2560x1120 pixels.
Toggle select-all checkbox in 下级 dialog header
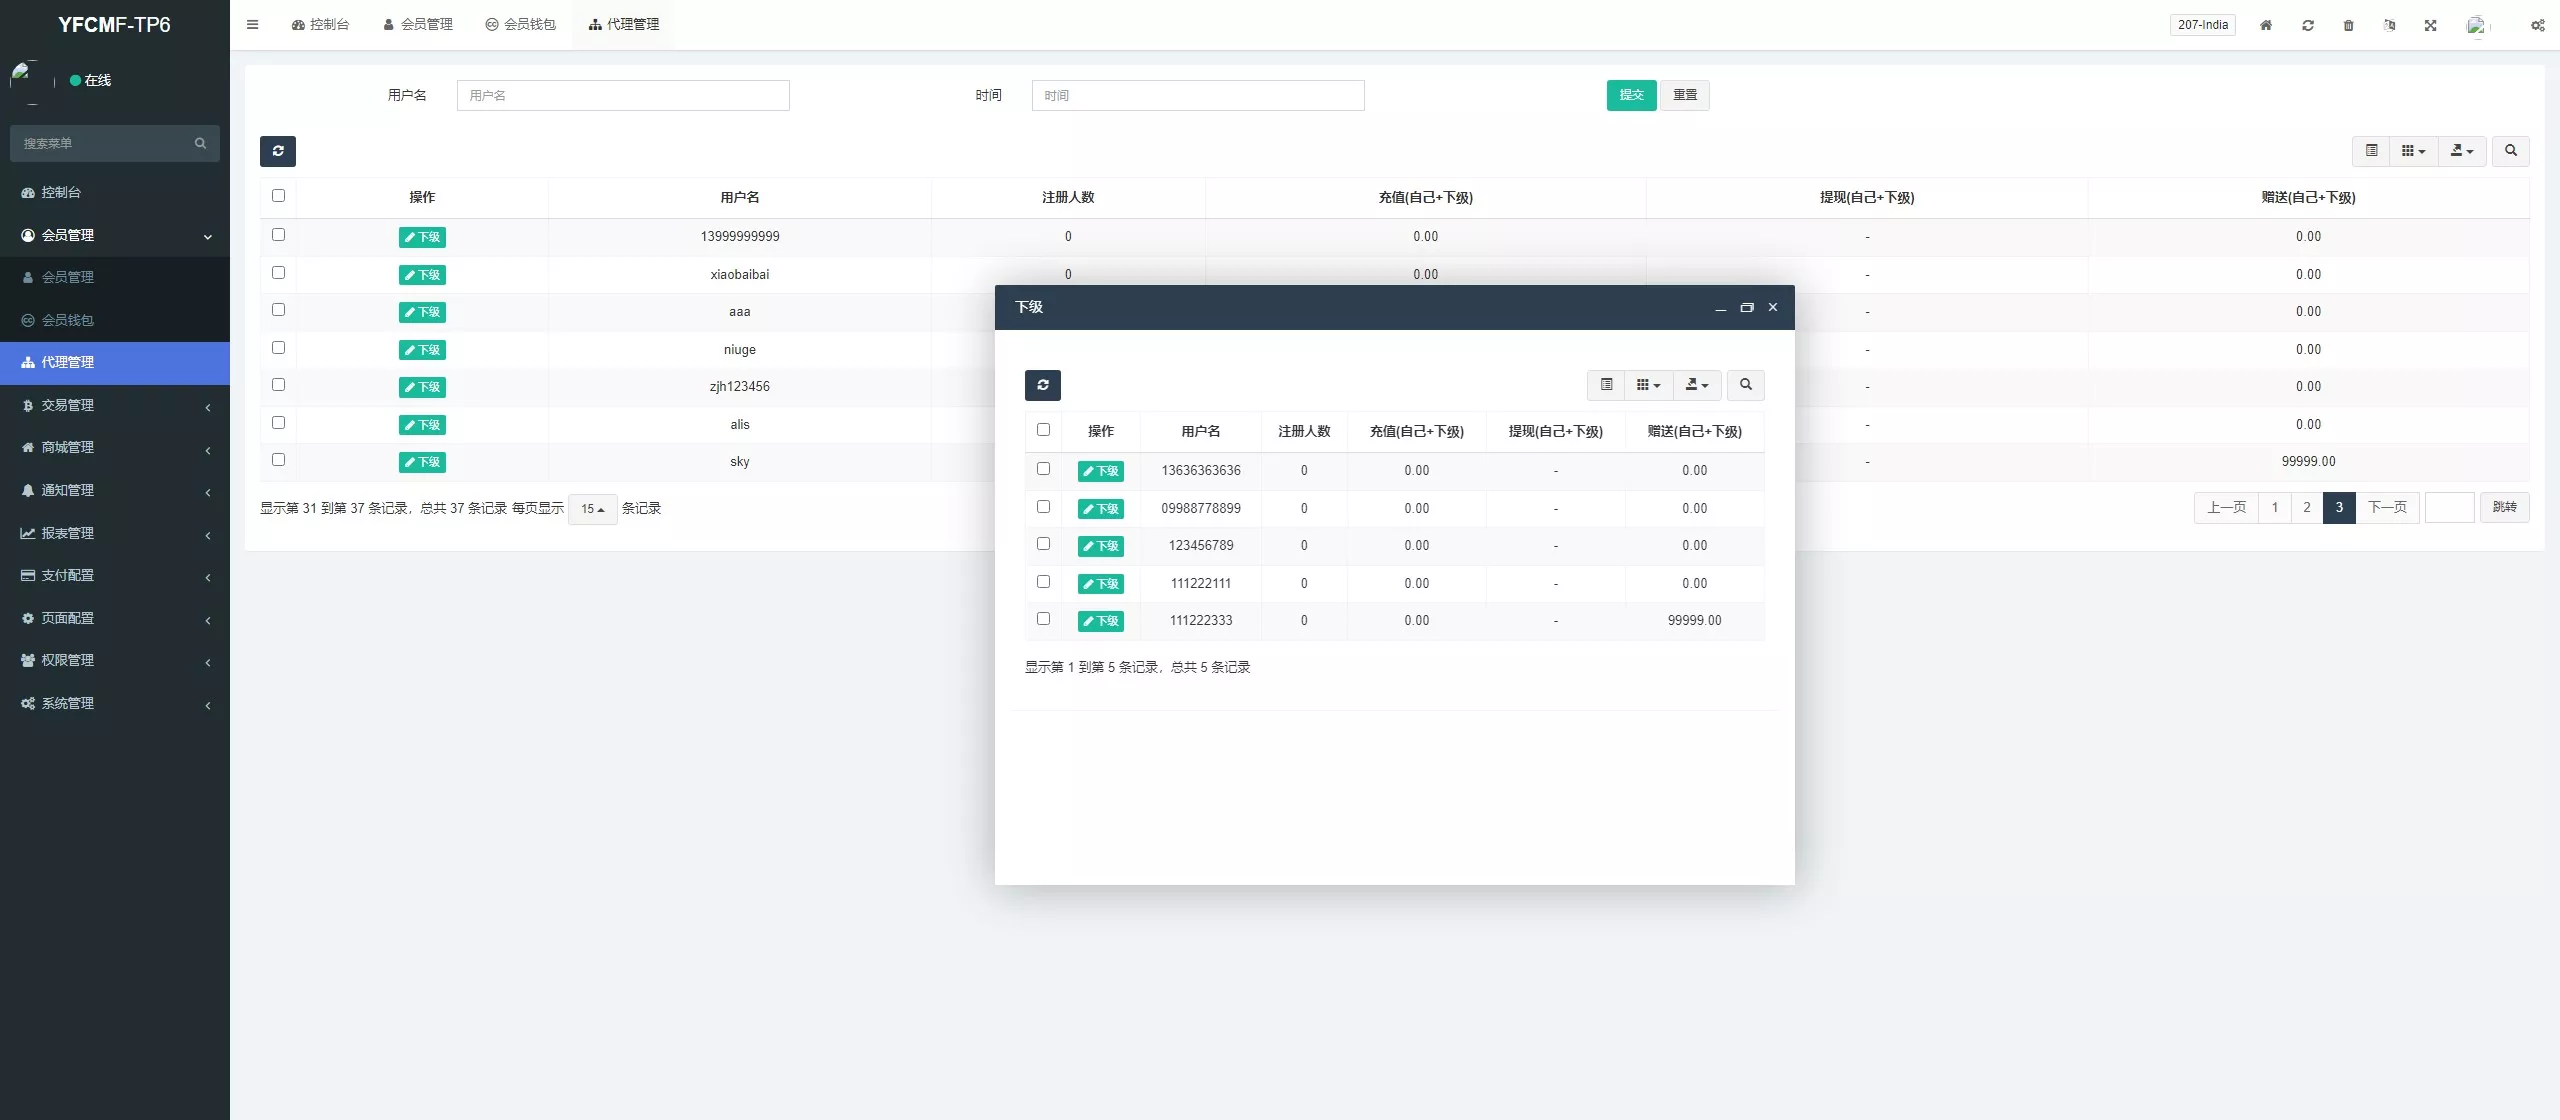(1043, 430)
